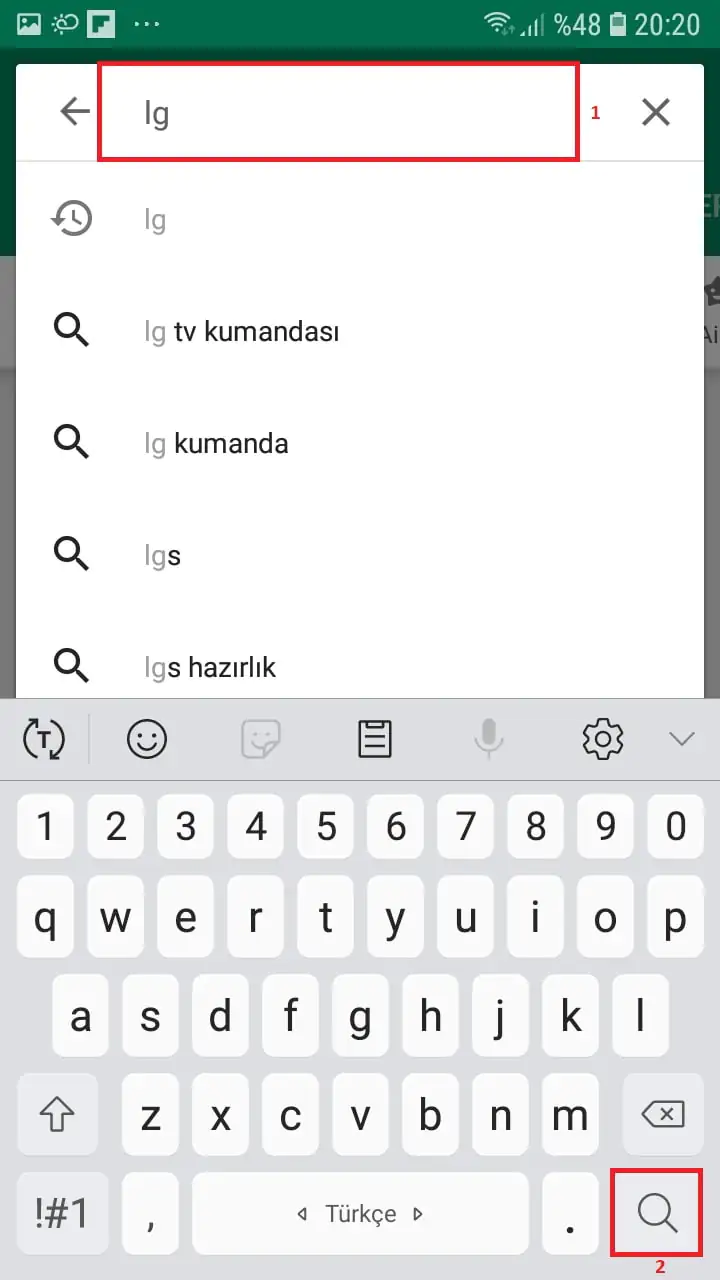Image resolution: width=720 pixels, height=1280 pixels.
Task: Open the clipboard icon on keyboard toolbar
Action: point(374,740)
